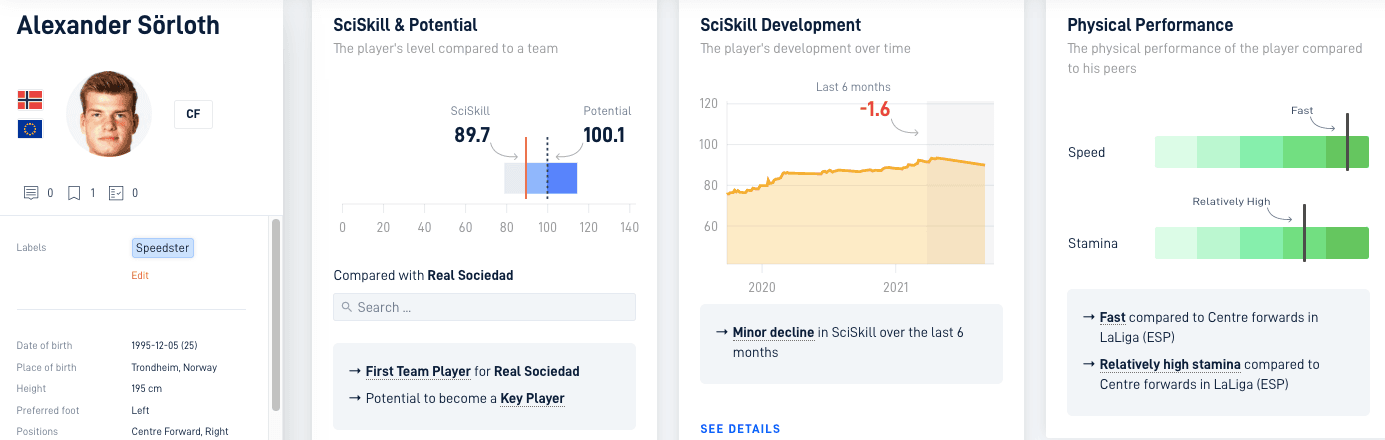Click the Norwegian flag icon
Viewport: 1385px width, 440px height.
(x=30, y=100)
